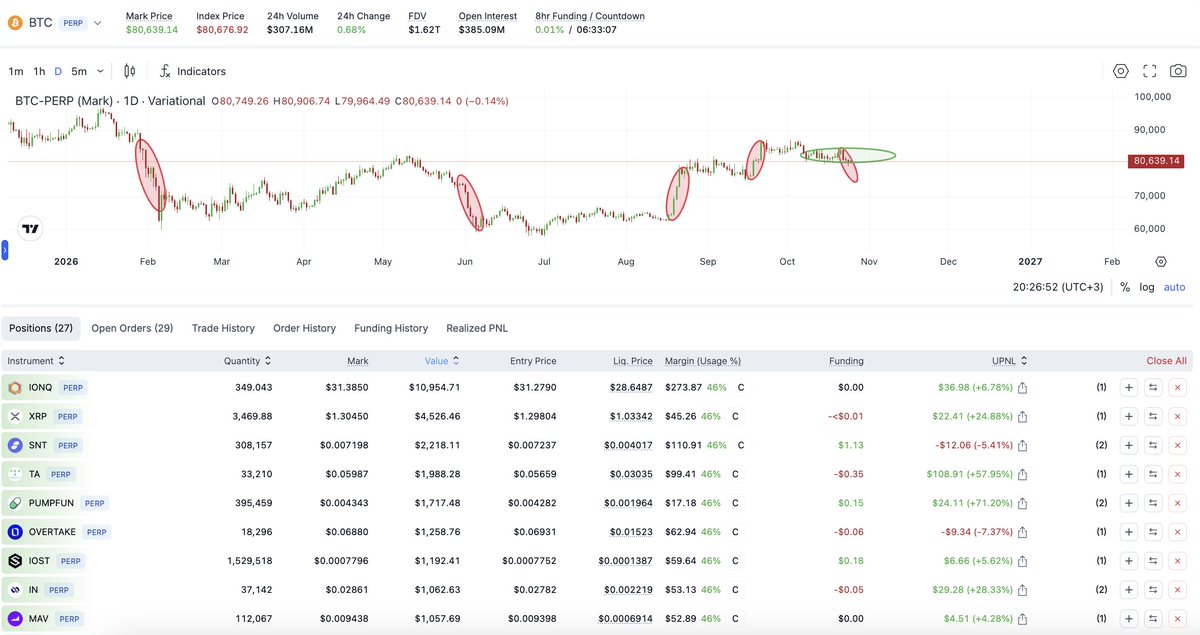Viewport: 1200px width, 635px height.
Task: Reverse the IOST position with swap icon
Action: (x=1153, y=561)
